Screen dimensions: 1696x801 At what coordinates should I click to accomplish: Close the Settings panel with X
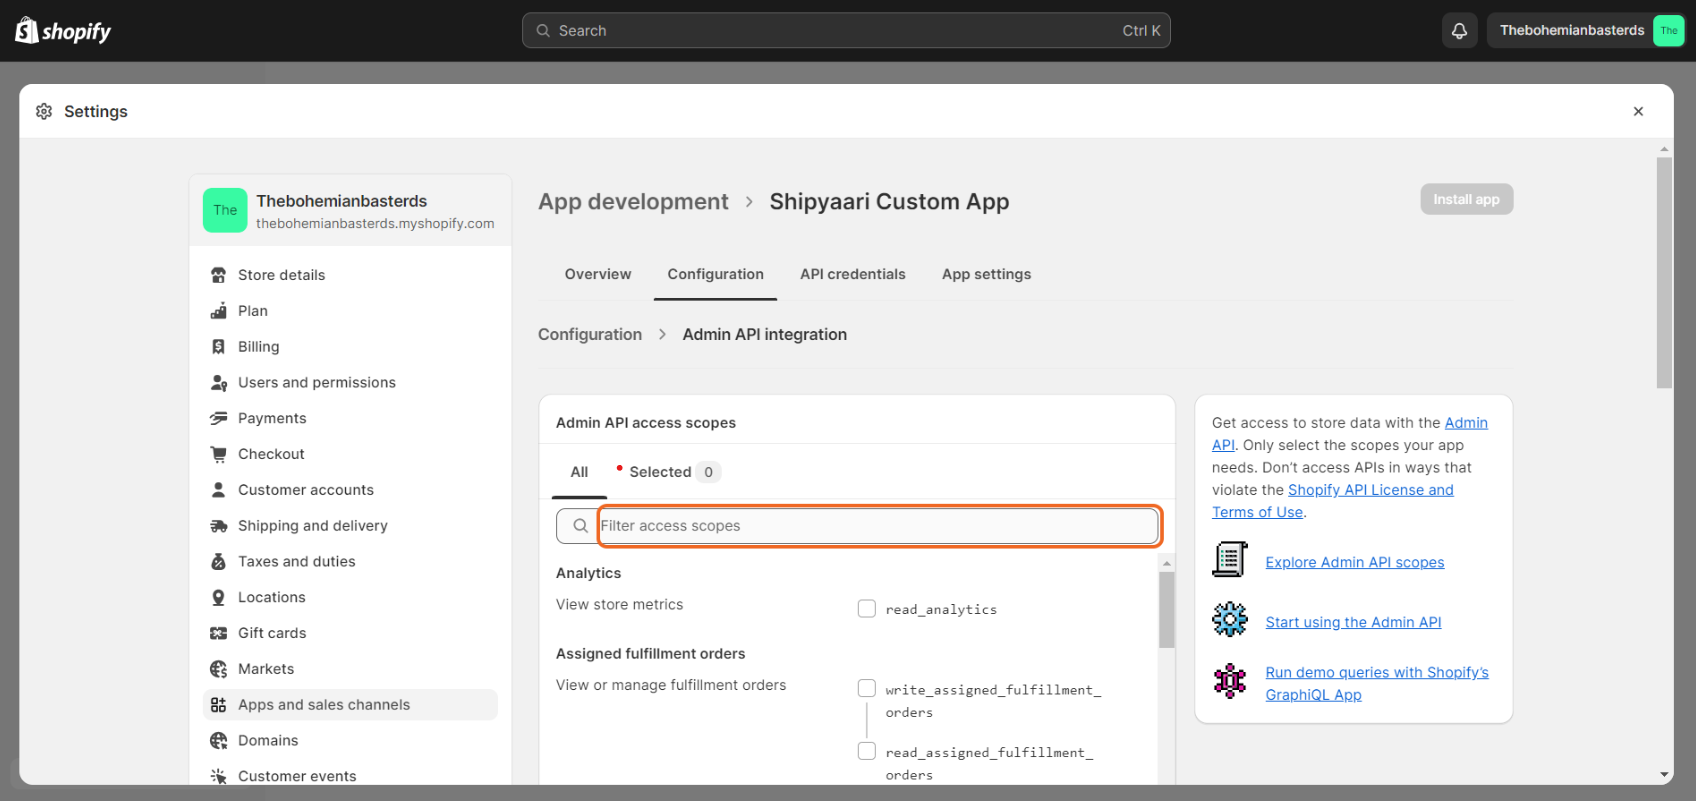point(1638,111)
